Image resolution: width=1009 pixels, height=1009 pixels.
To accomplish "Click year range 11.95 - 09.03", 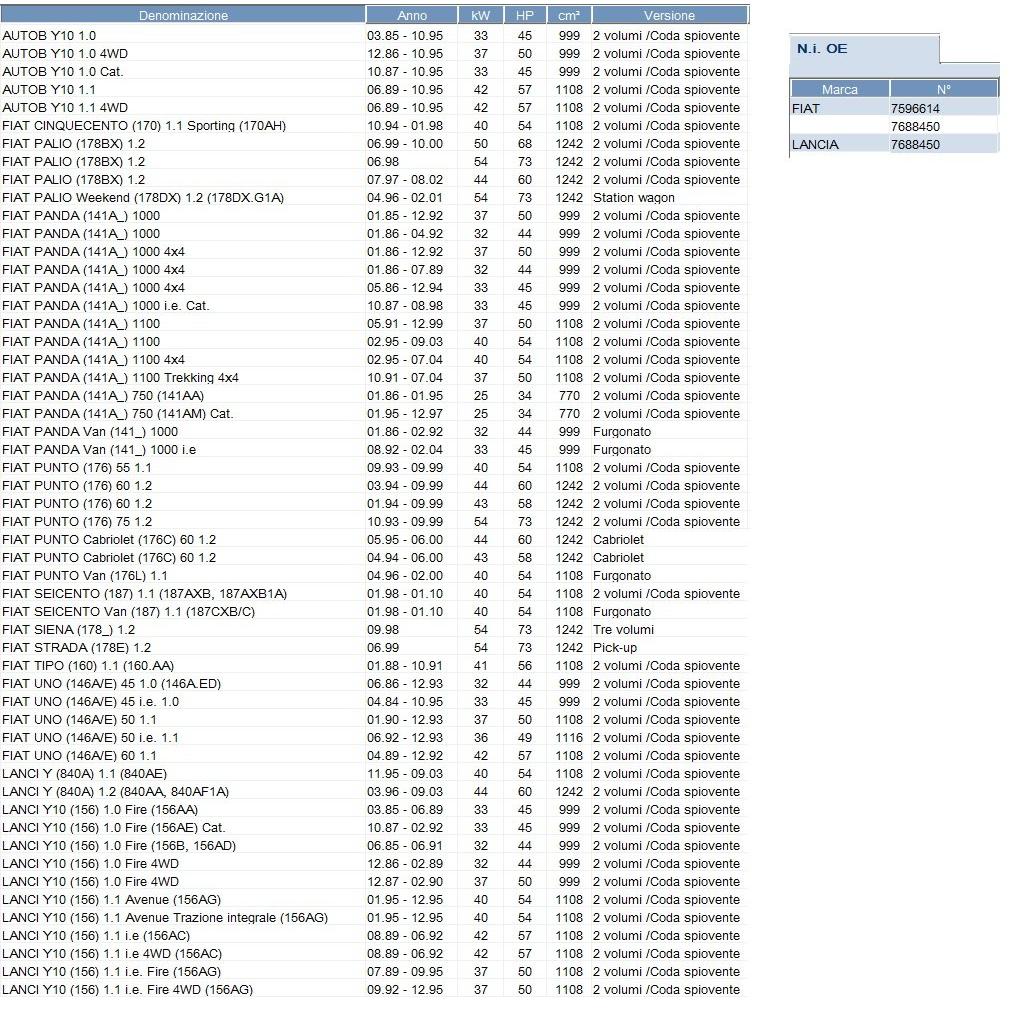I will click(x=405, y=774).
